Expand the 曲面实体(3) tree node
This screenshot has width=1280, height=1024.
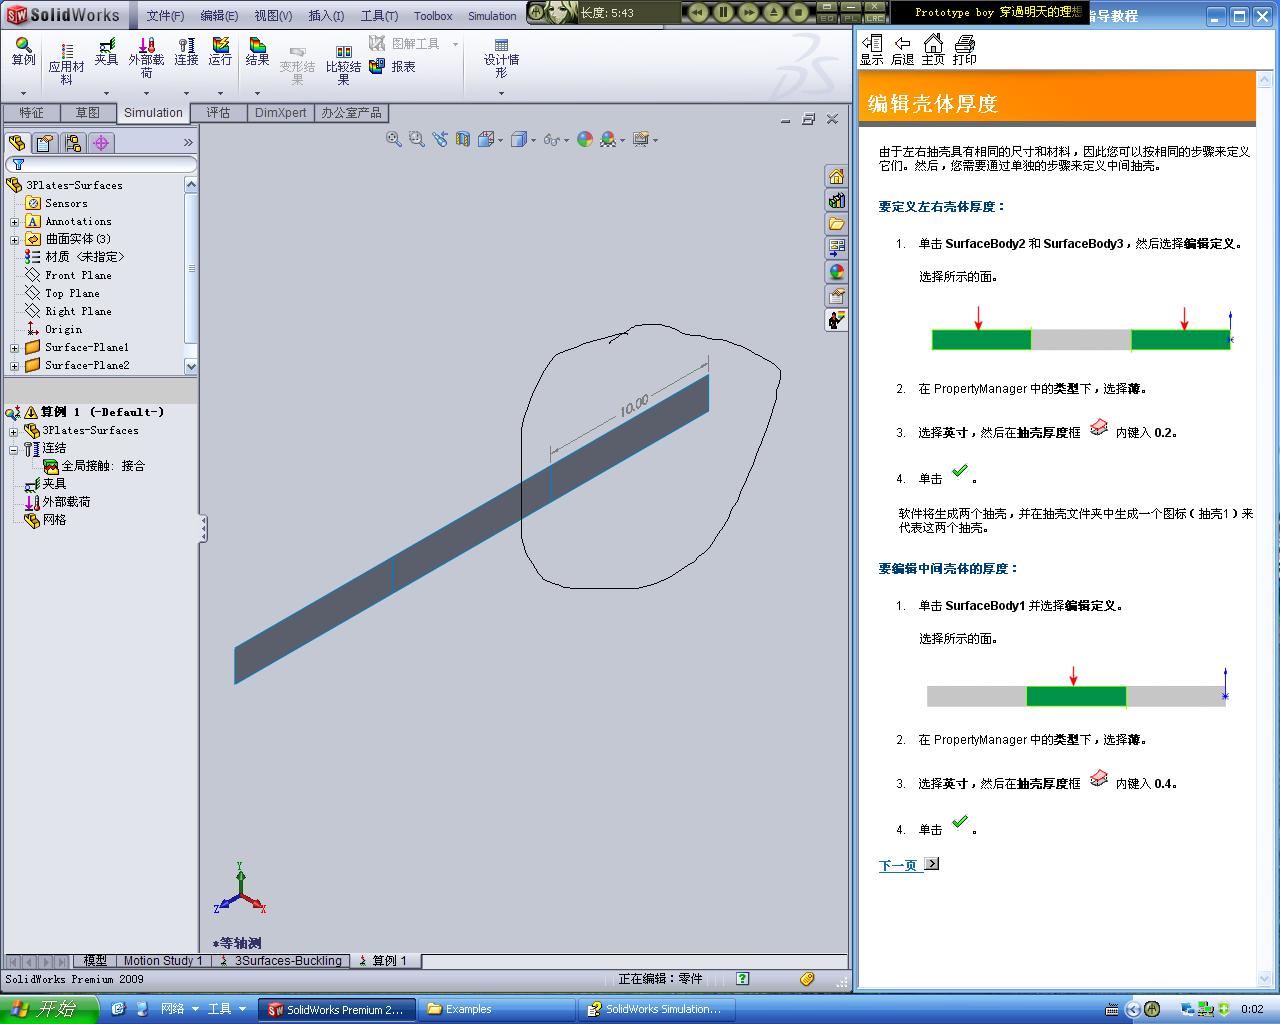14,240
